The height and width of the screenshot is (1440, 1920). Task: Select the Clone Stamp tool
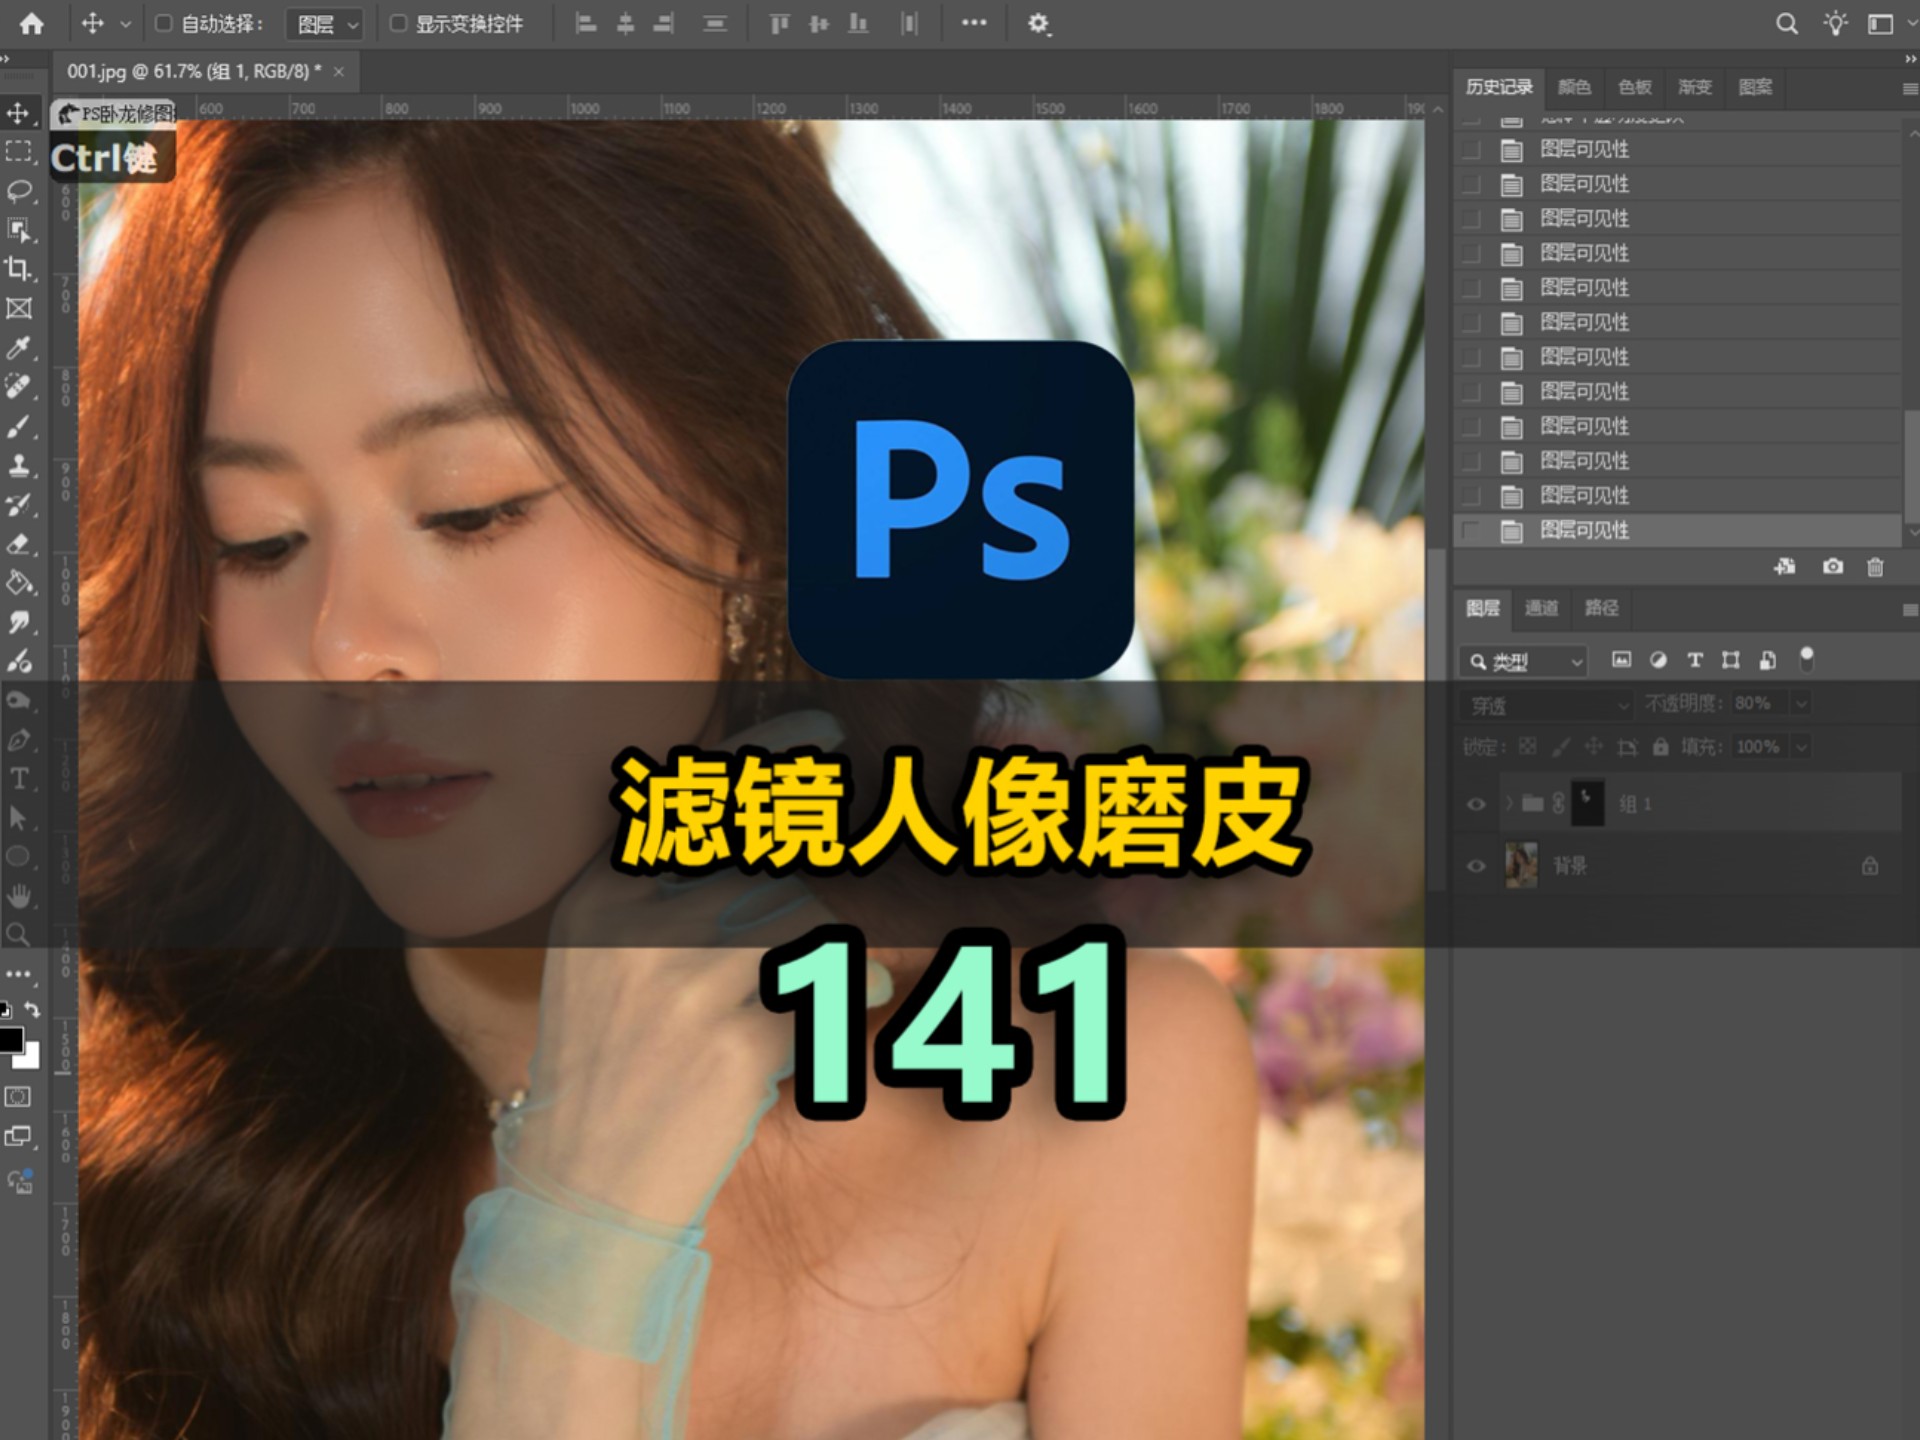click(x=18, y=466)
